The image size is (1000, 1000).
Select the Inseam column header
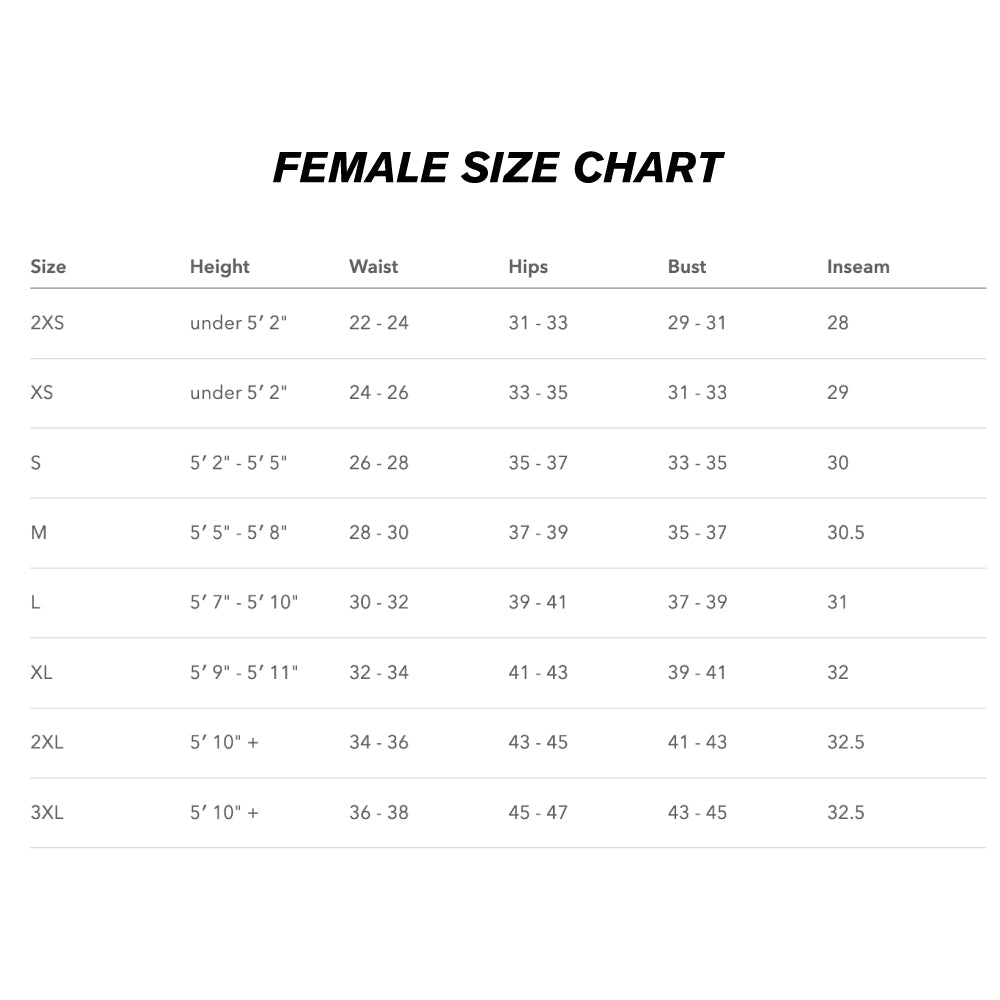click(x=858, y=267)
